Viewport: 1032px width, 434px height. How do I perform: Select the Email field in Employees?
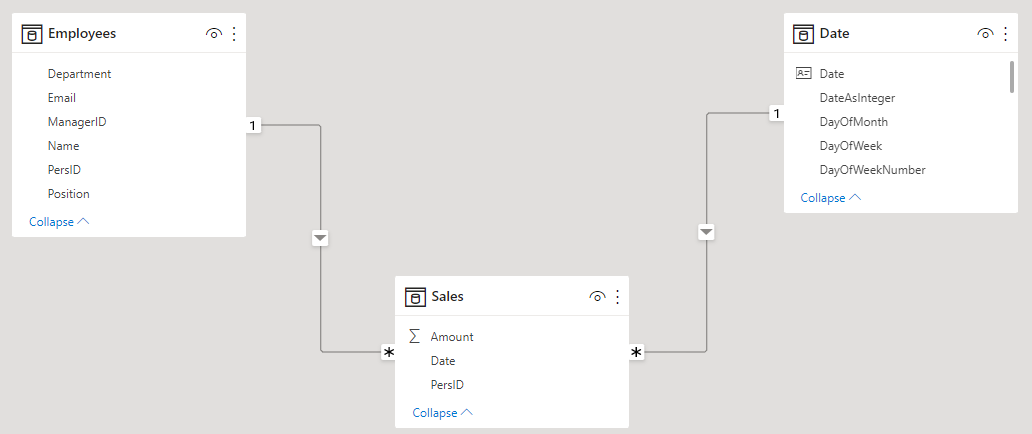[62, 98]
